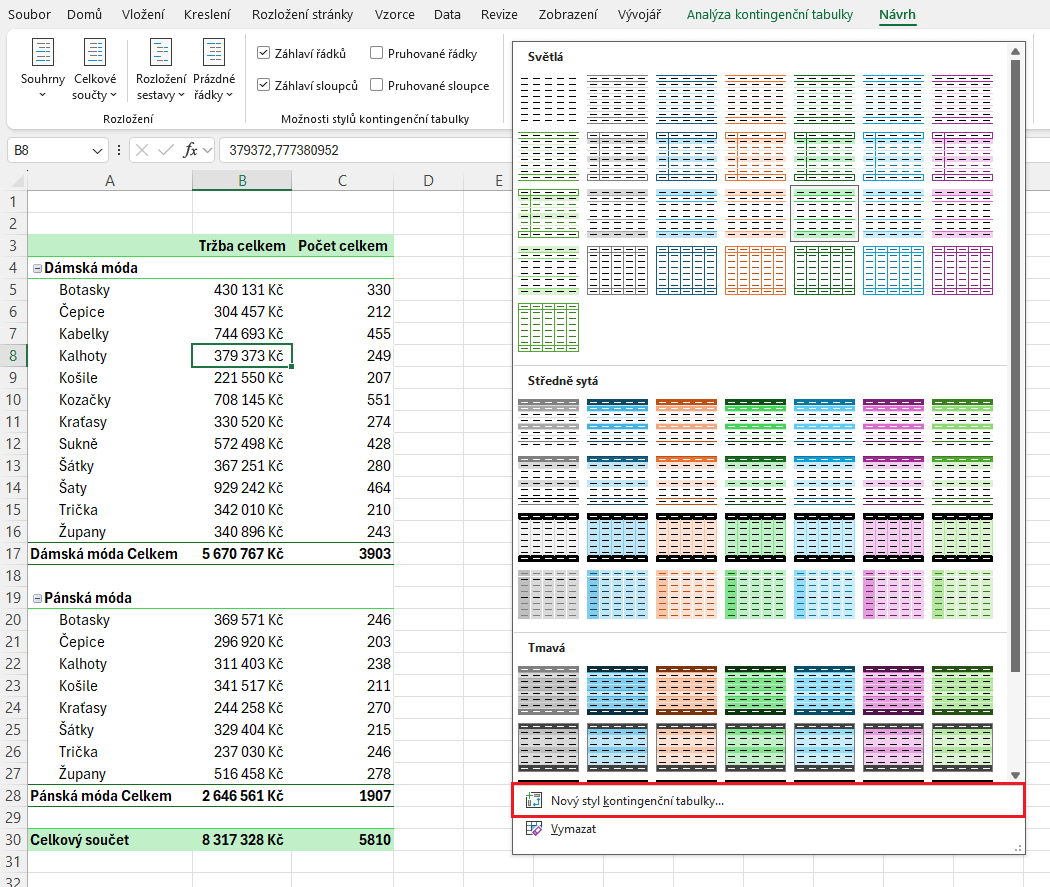1050x887 pixels.
Task: Uncheck the Záhlaví řádků checkbox
Action: [x=263, y=53]
